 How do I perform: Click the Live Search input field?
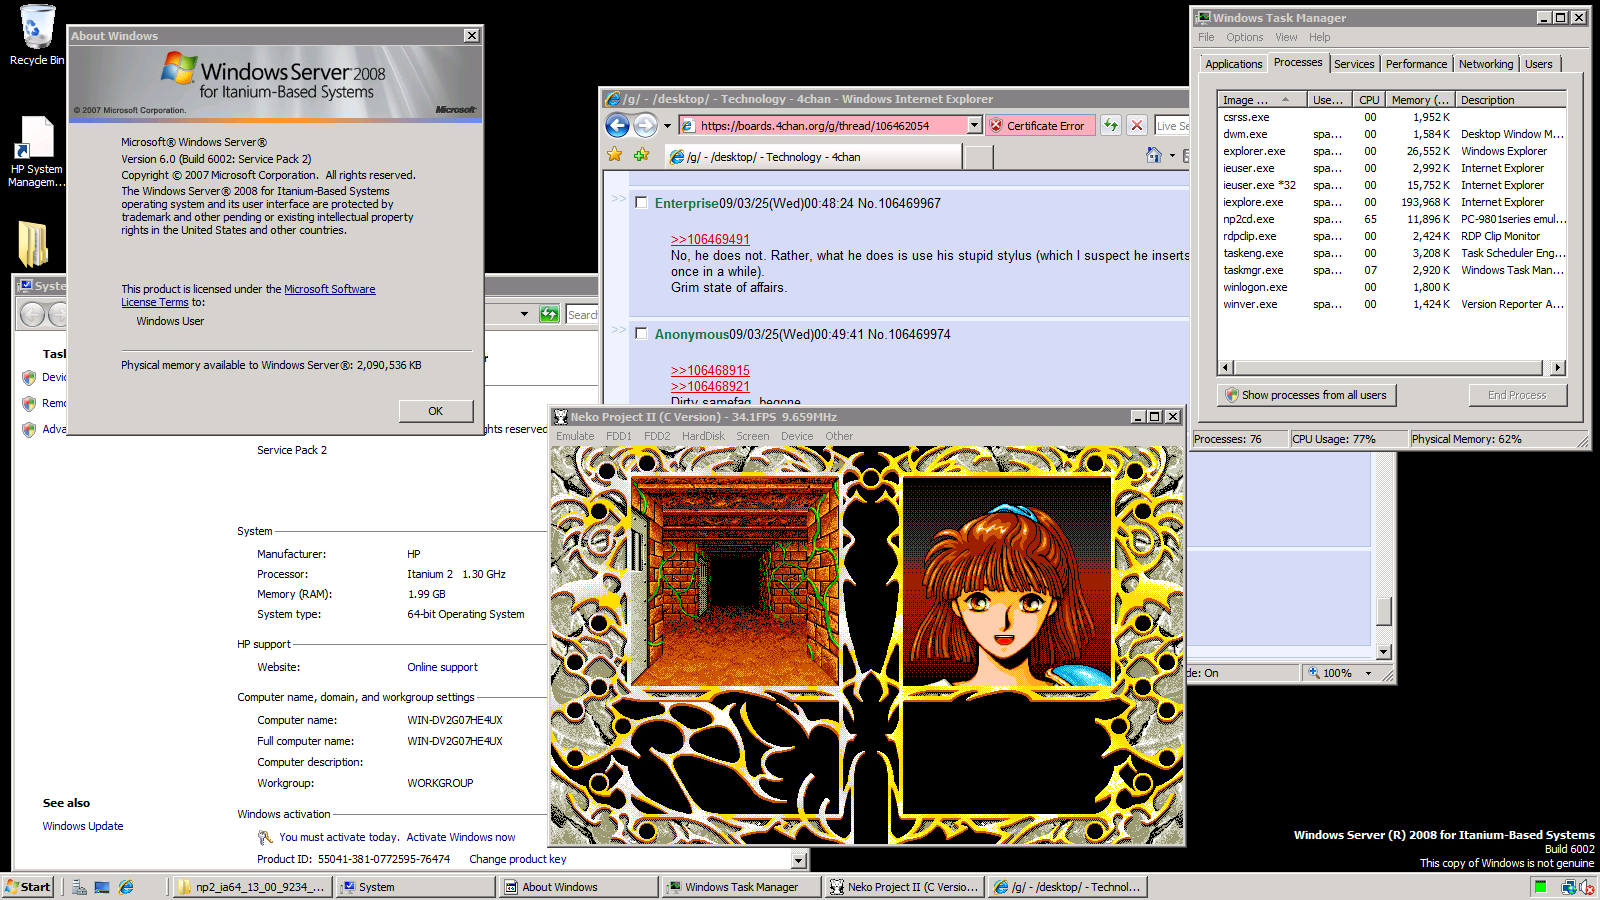(1172, 125)
